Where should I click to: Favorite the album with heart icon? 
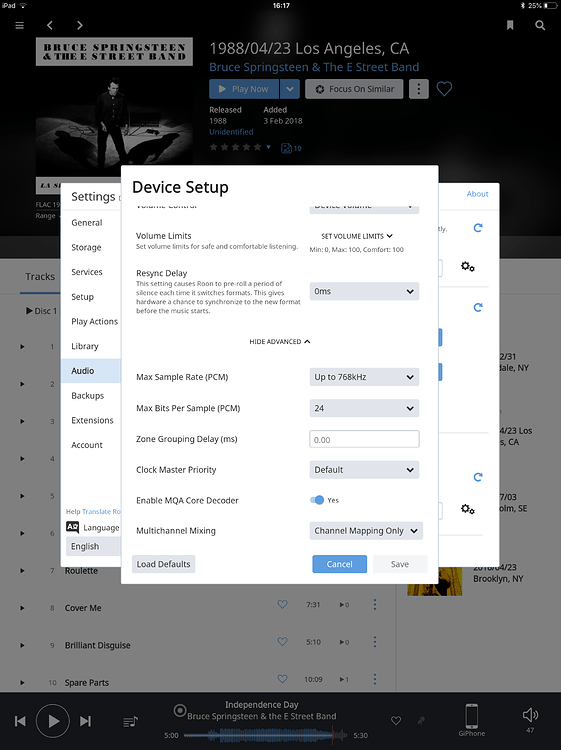(444, 88)
